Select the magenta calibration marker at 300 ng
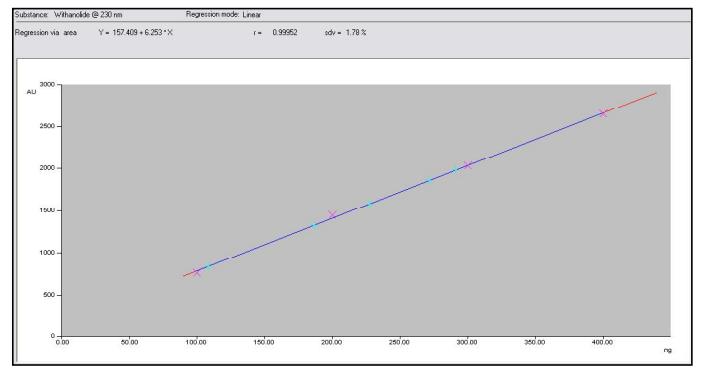Screen dimensions: 705x372 click(467, 165)
